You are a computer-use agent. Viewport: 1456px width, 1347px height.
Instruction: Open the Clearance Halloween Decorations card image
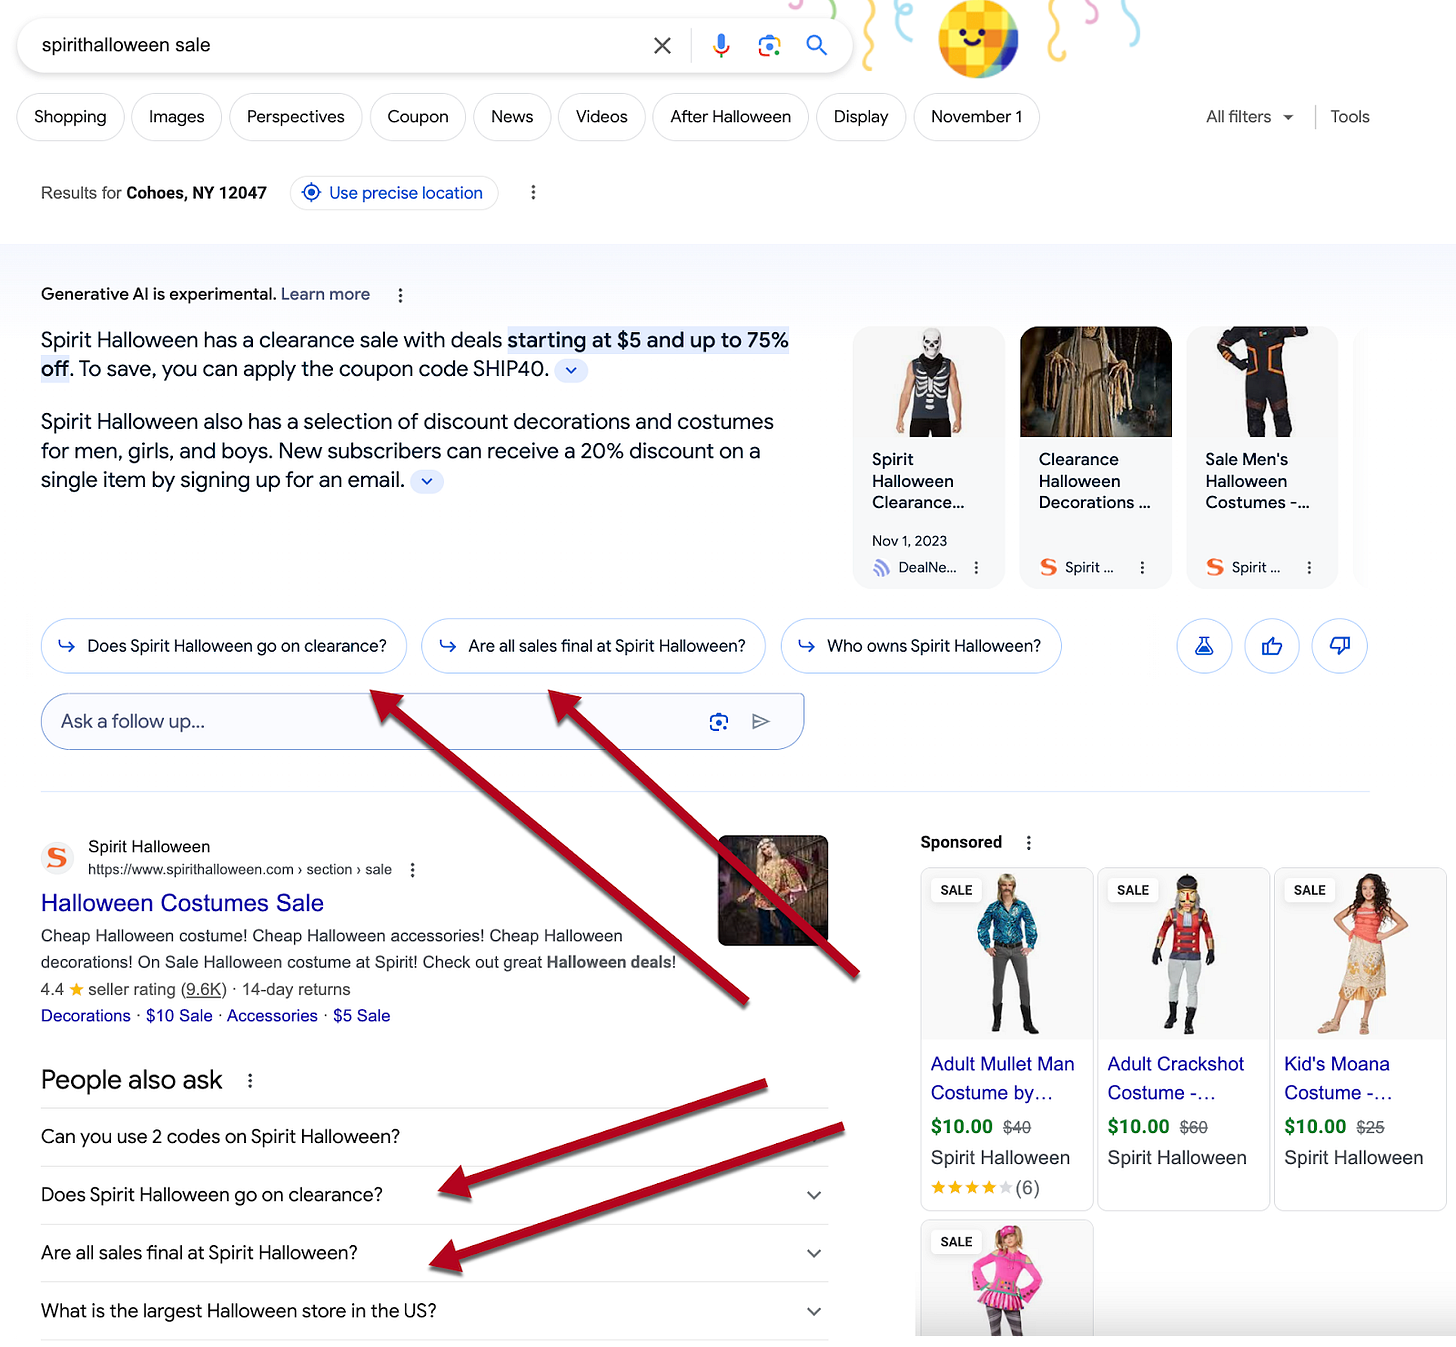[1096, 382]
